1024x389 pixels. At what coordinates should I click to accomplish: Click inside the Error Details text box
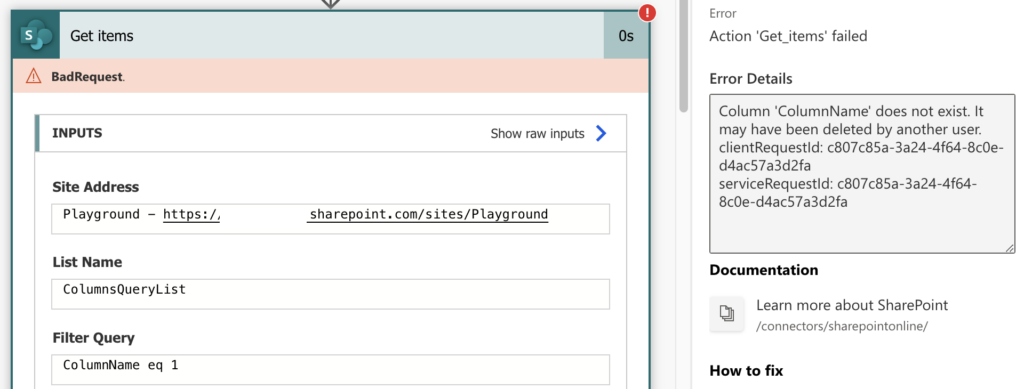pyautogui.click(x=862, y=174)
